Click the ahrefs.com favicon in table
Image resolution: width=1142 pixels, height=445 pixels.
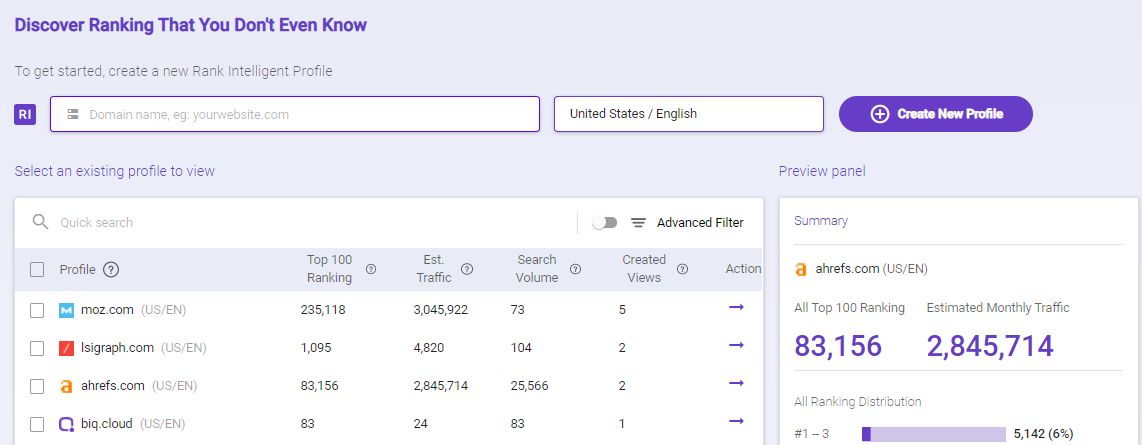[66, 386]
